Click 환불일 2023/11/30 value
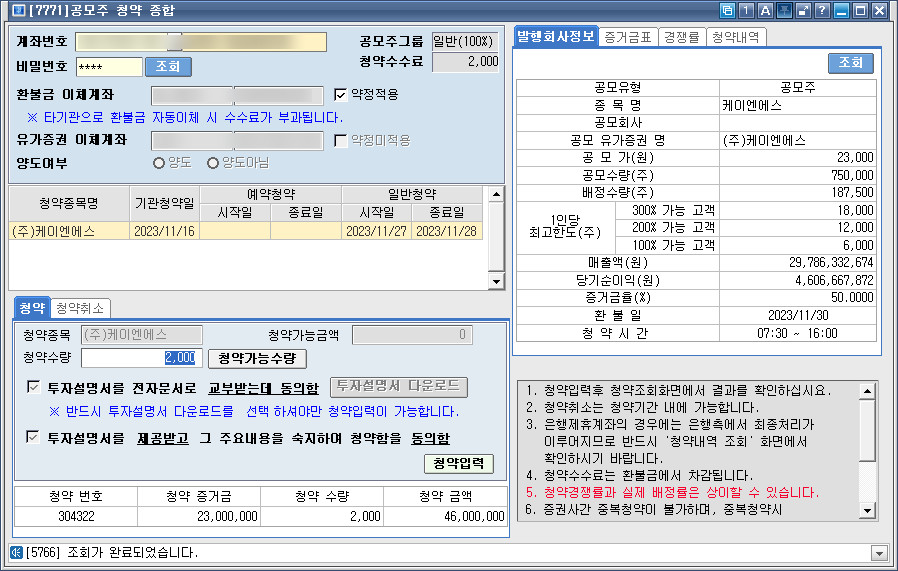This screenshot has height=571, width=898. click(x=798, y=316)
